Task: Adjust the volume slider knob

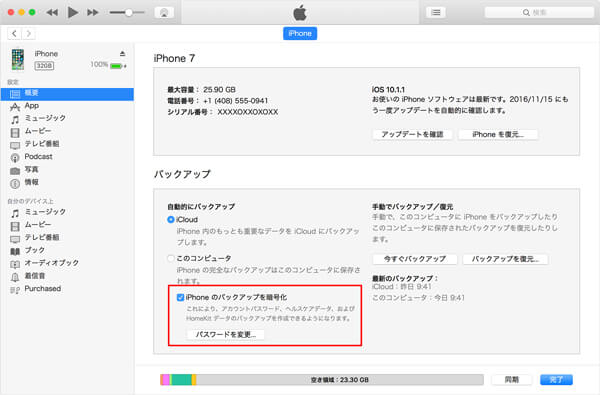Action: (x=129, y=13)
